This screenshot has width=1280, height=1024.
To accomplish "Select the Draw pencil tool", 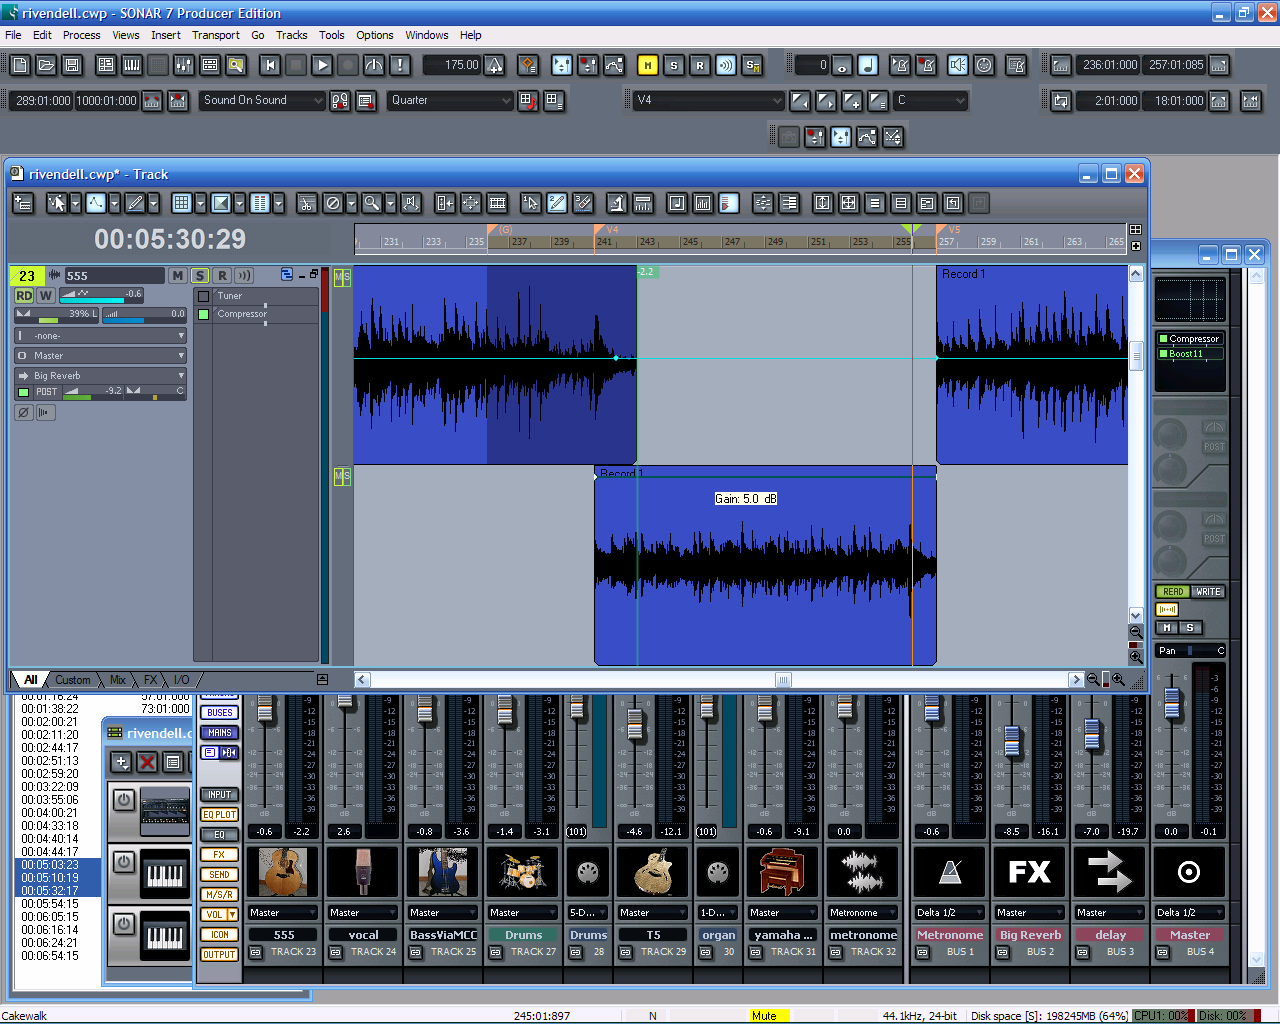I will pyautogui.click(x=135, y=203).
